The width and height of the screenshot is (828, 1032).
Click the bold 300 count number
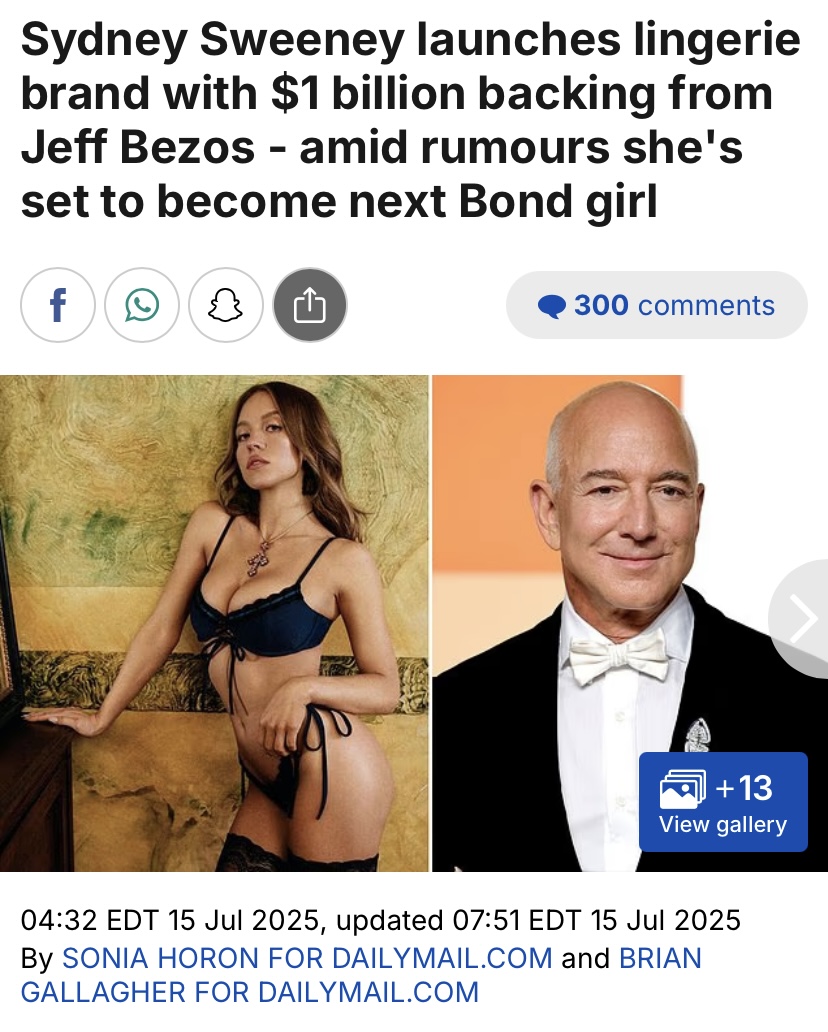[601, 305]
